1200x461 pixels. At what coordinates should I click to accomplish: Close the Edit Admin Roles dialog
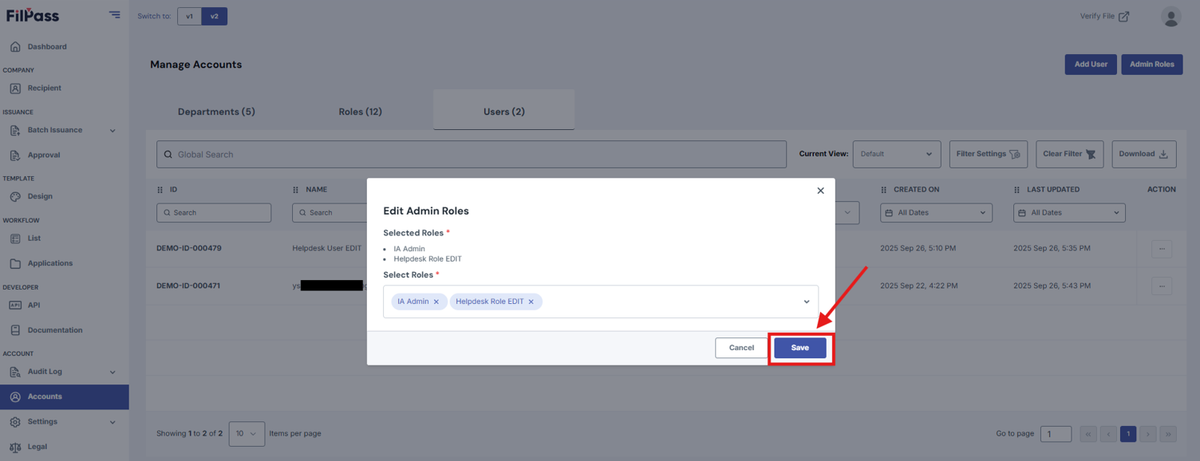coord(820,190)
